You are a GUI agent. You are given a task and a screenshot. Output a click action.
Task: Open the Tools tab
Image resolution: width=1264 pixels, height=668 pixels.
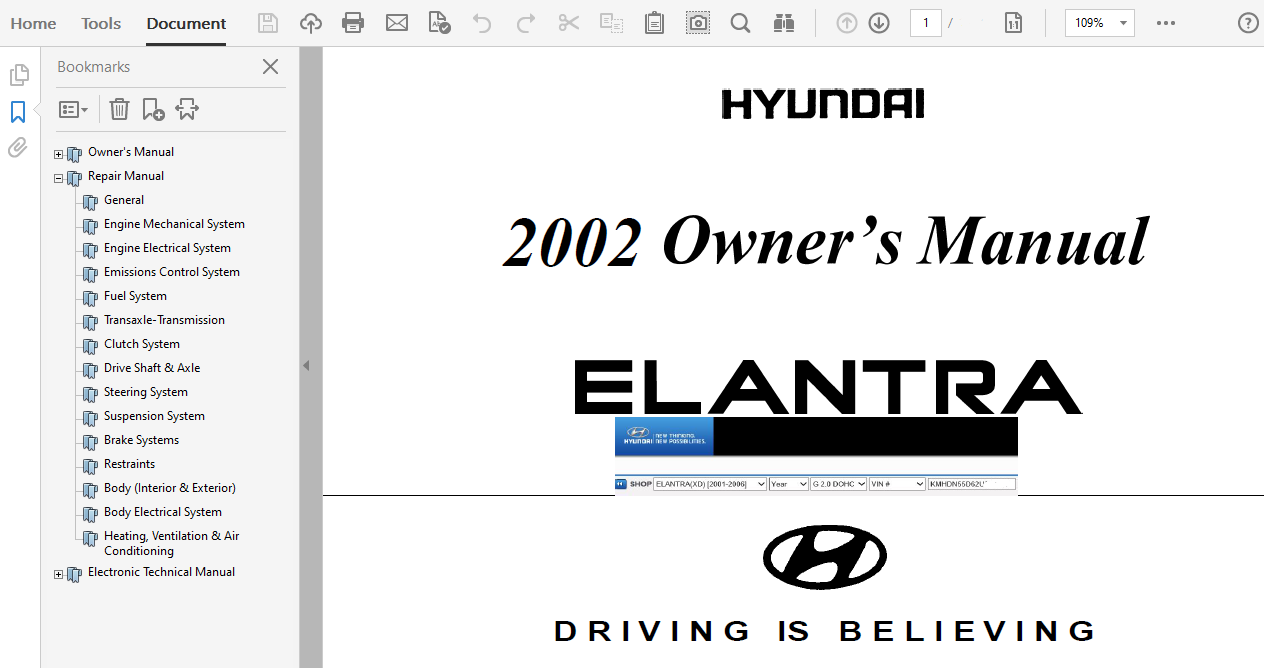point(100,23)
